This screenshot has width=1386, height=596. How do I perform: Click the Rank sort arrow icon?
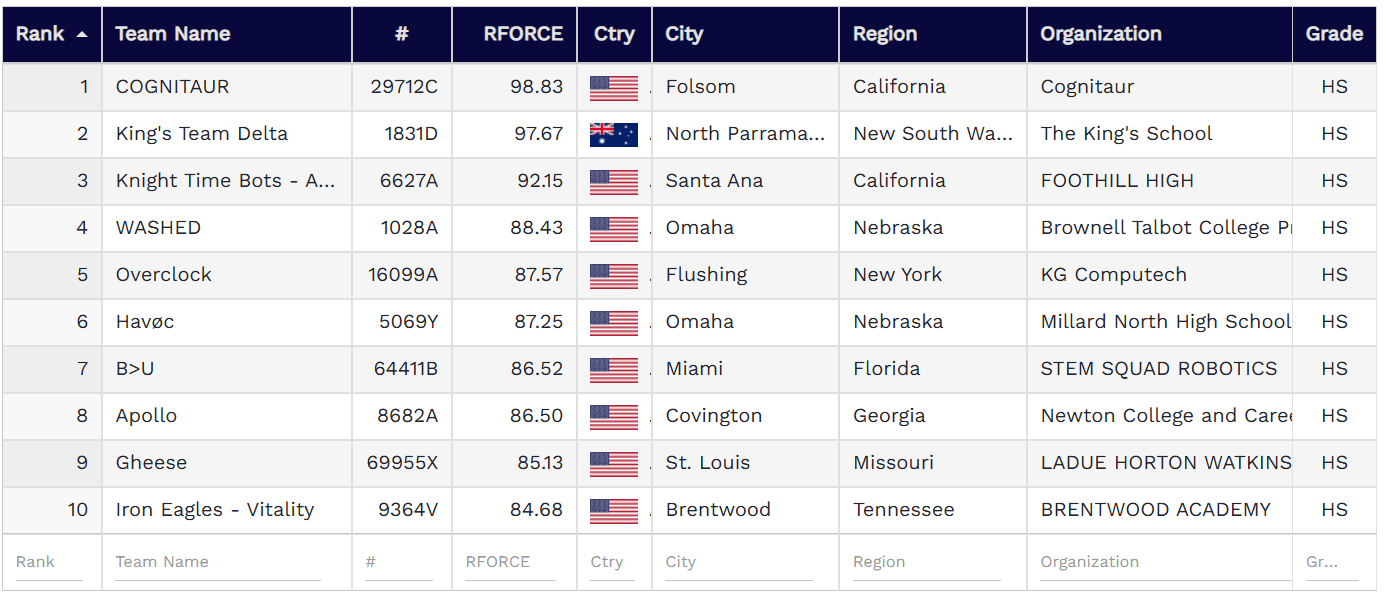pyautogui.click(x=82, y=34)
